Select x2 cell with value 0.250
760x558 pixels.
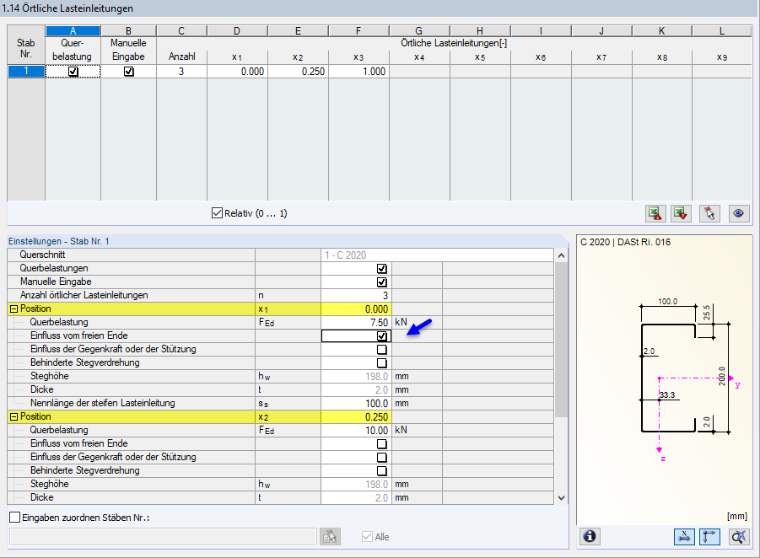[x=298, y=71]
